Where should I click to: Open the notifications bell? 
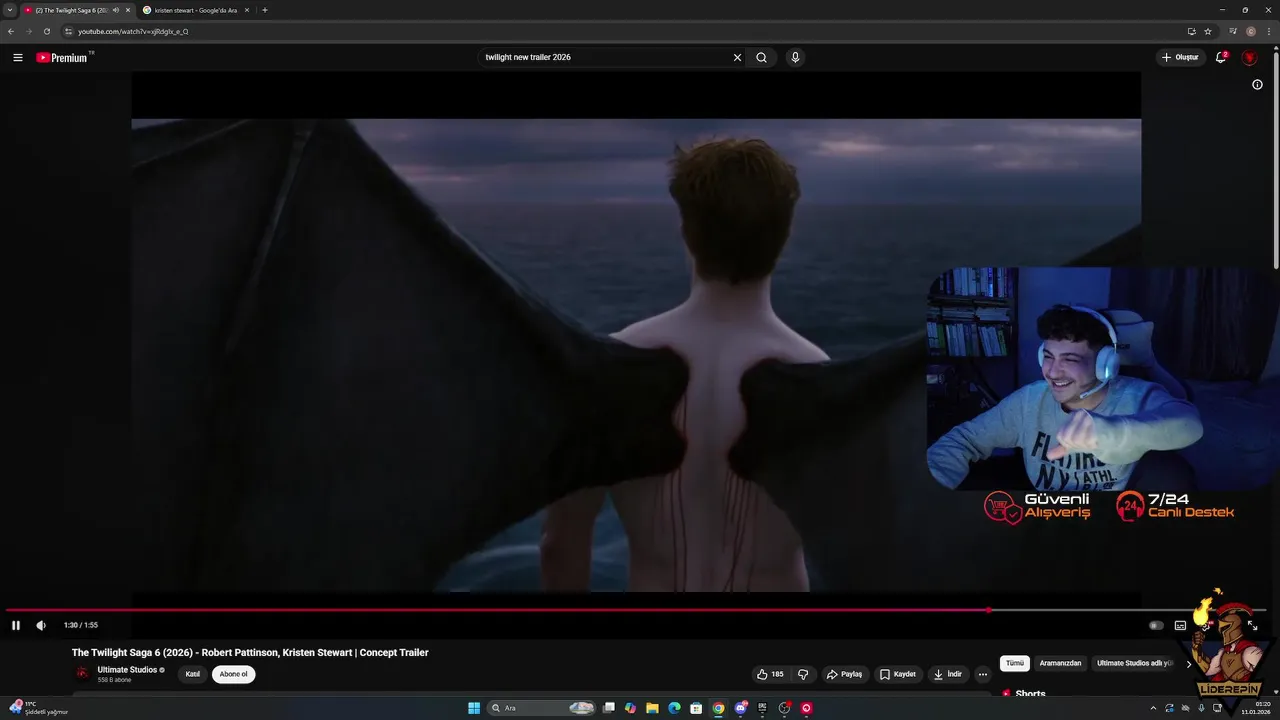(1221, 57)
